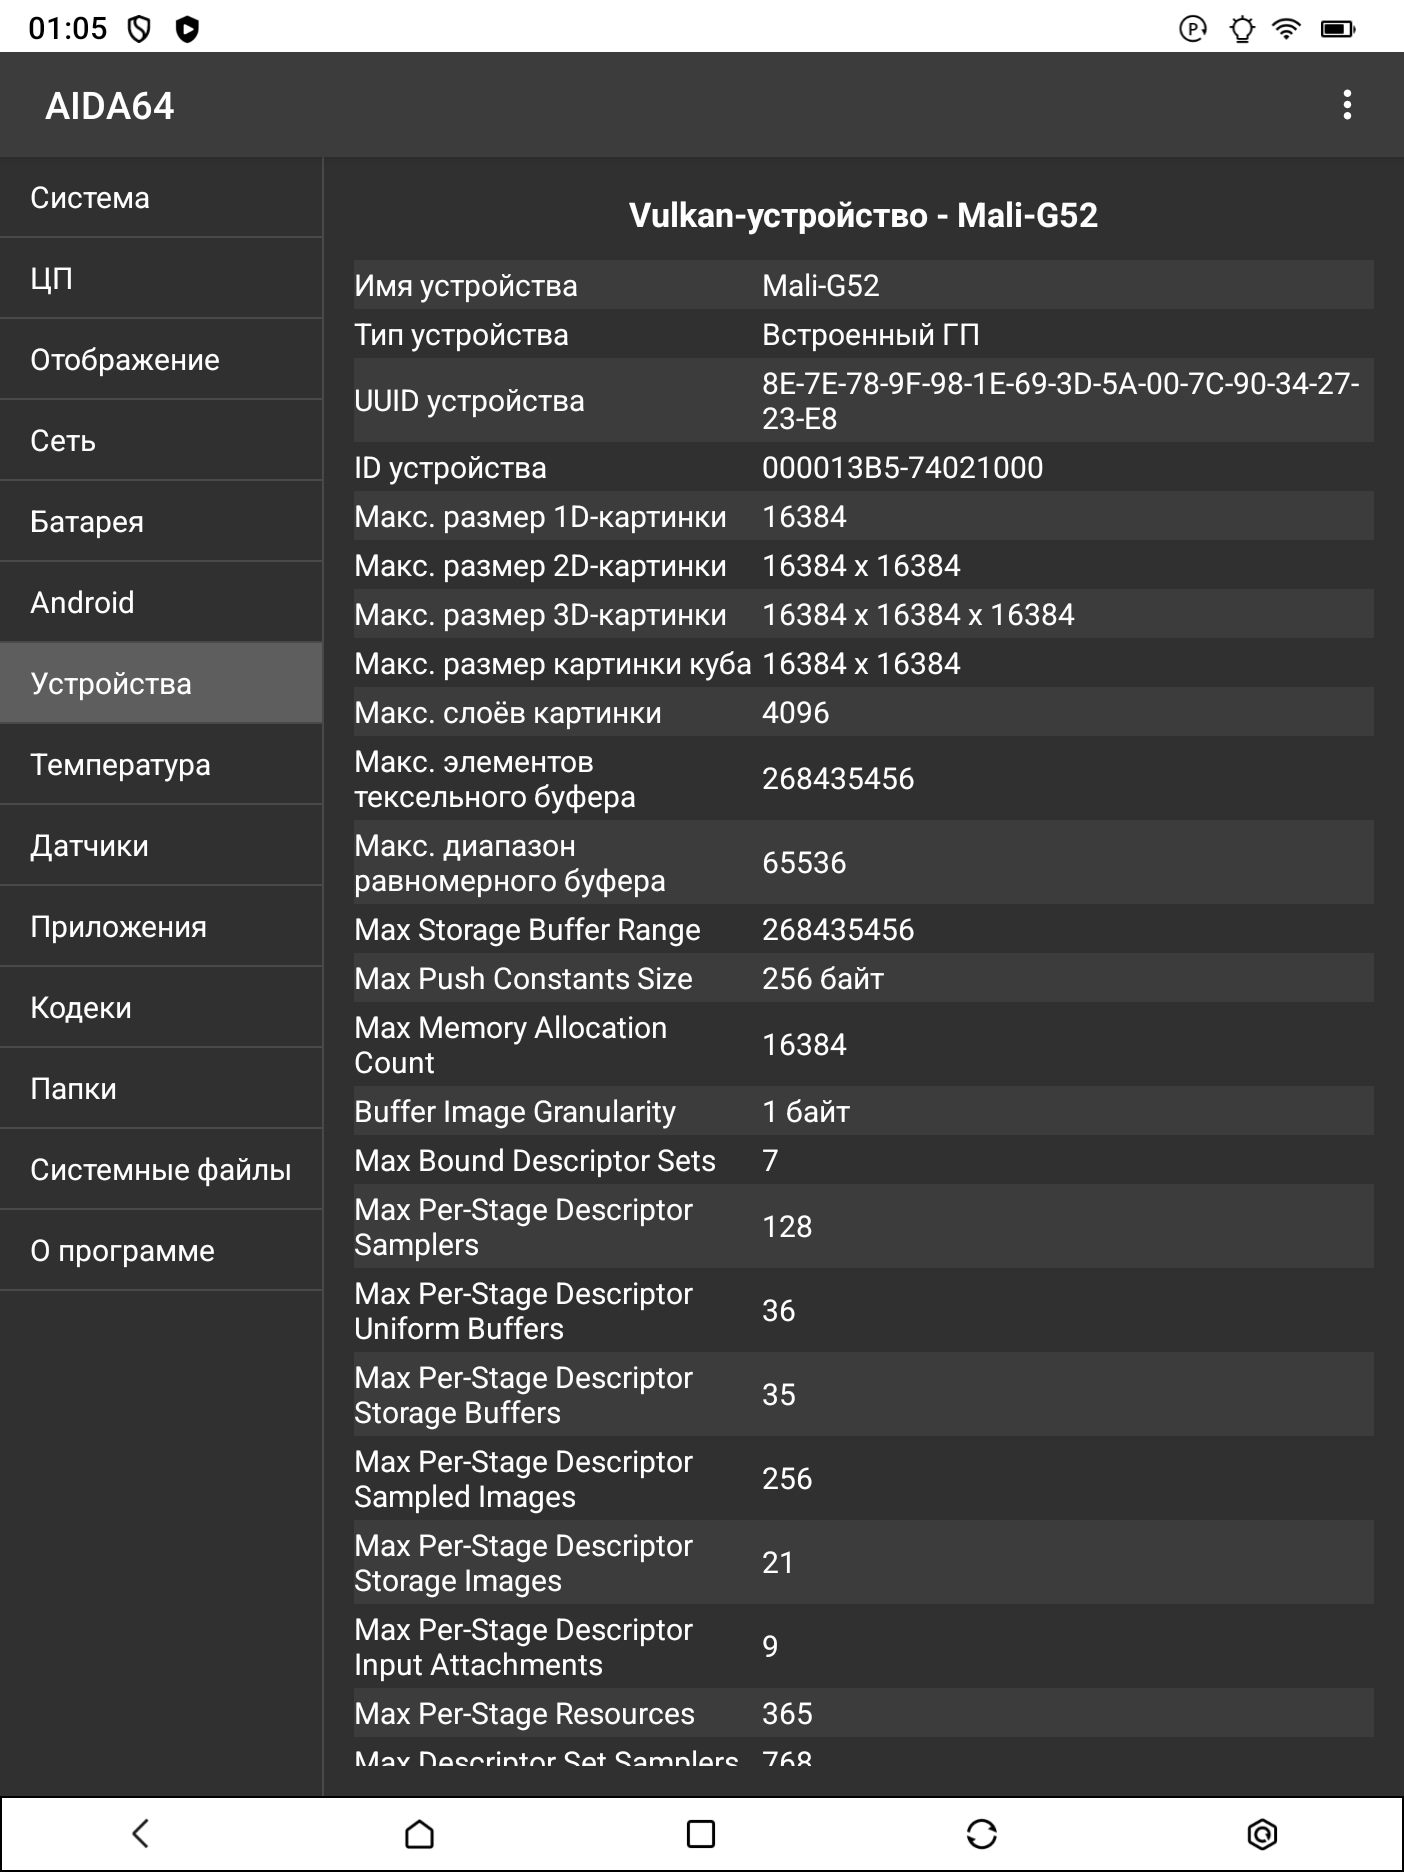
Task: Tap the battery status icon
Action: click(x=1337, y=28)
